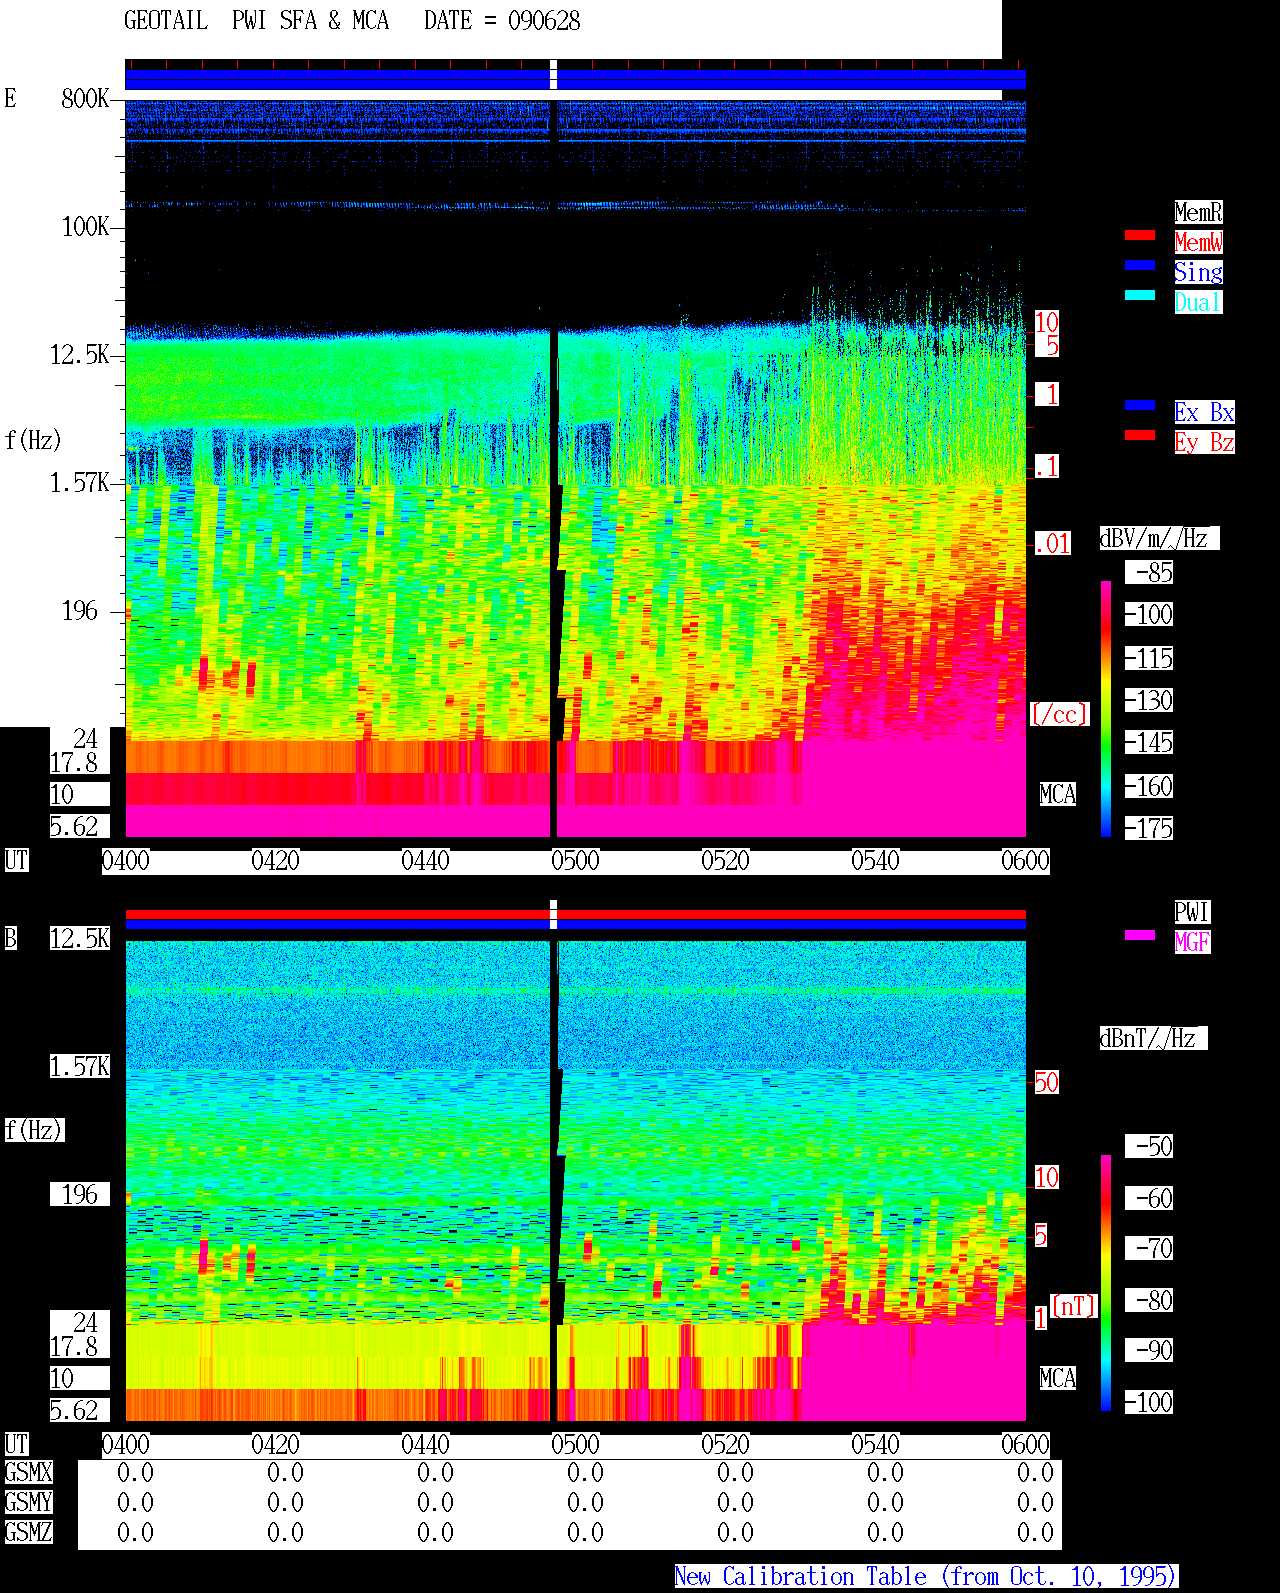Click the dBV/m/√Hz color scale bar

(x=1106, y=709)
